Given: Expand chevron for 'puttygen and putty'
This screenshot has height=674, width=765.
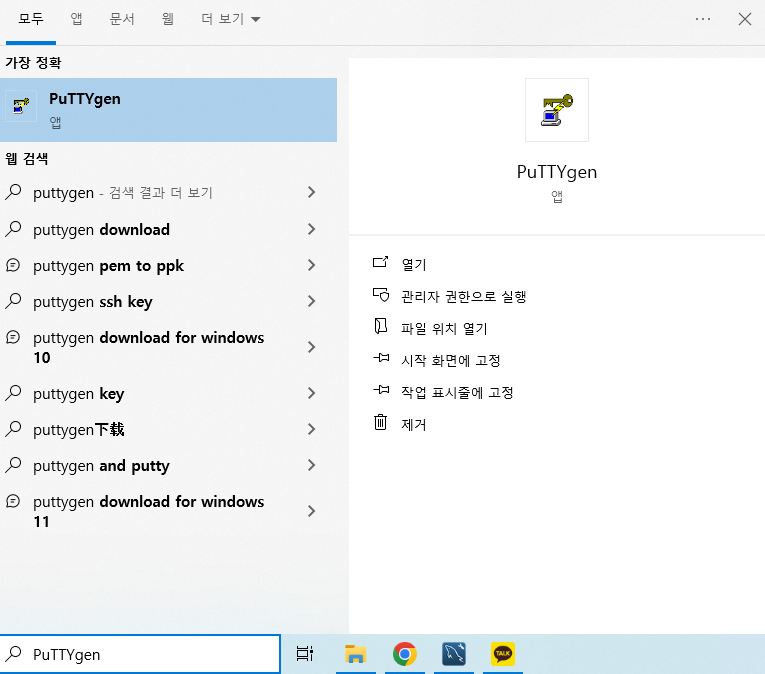Looking at the screenshot, I should [312, 465].
